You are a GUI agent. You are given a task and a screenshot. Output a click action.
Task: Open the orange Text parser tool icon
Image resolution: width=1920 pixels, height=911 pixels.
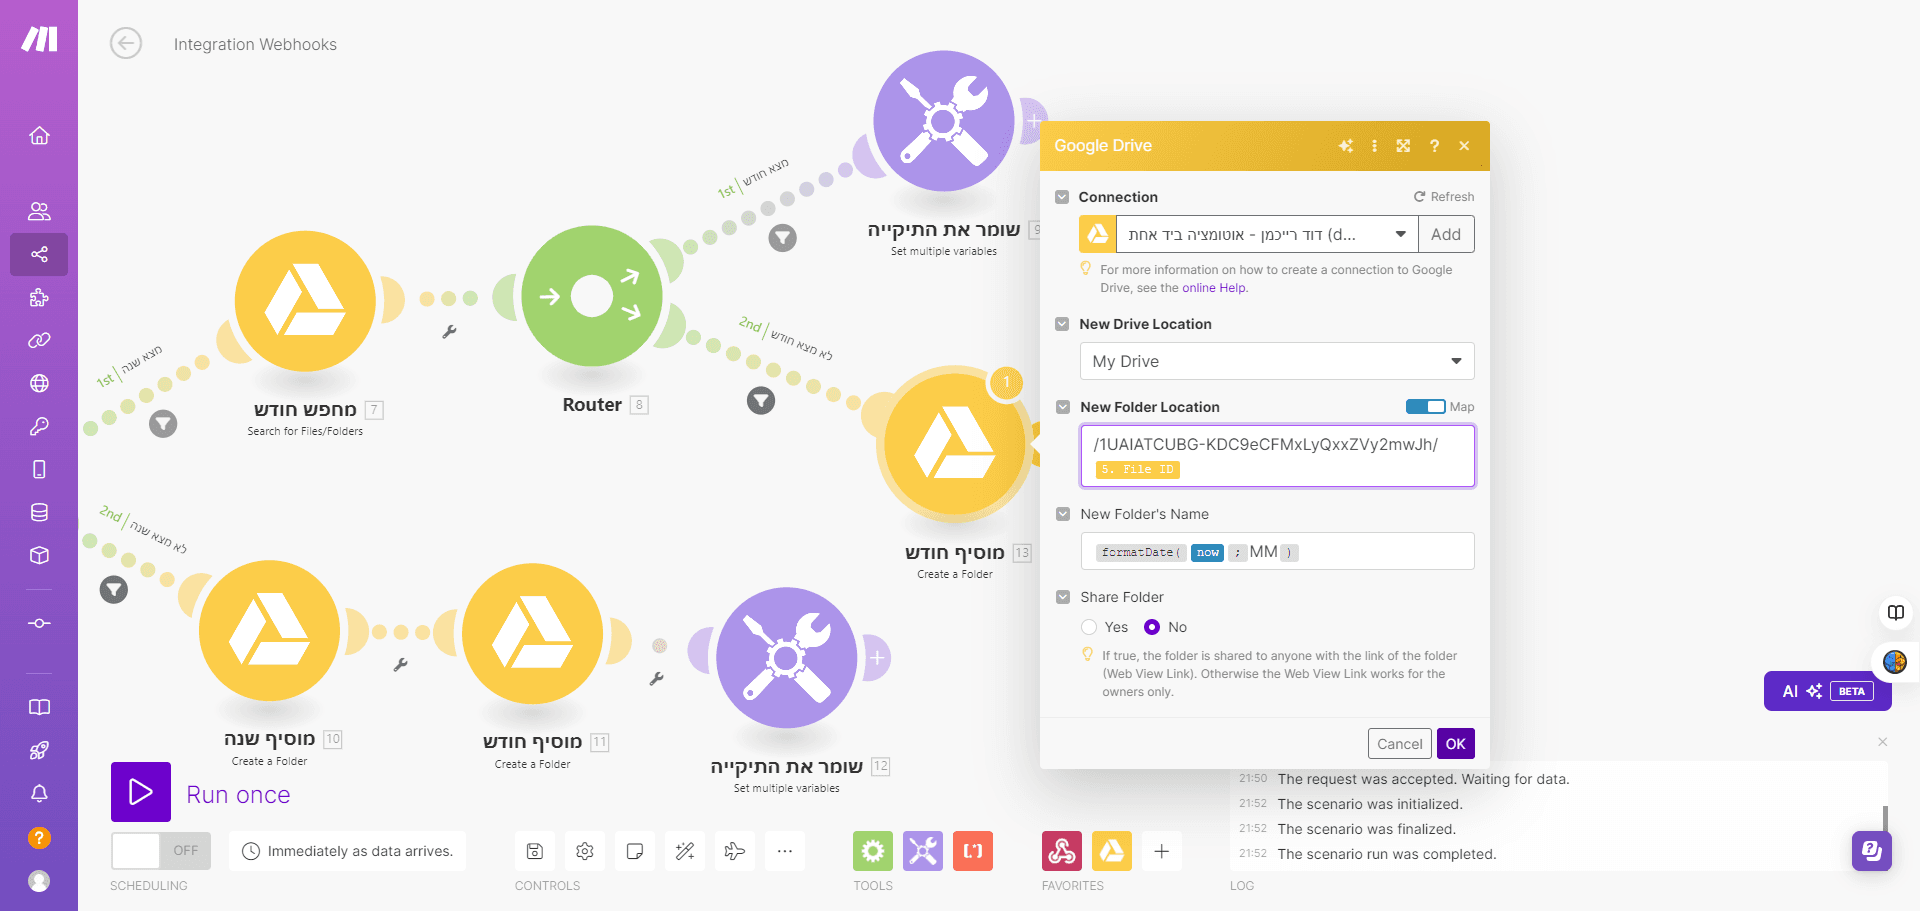pyautogui.click(x=973, y=851)
